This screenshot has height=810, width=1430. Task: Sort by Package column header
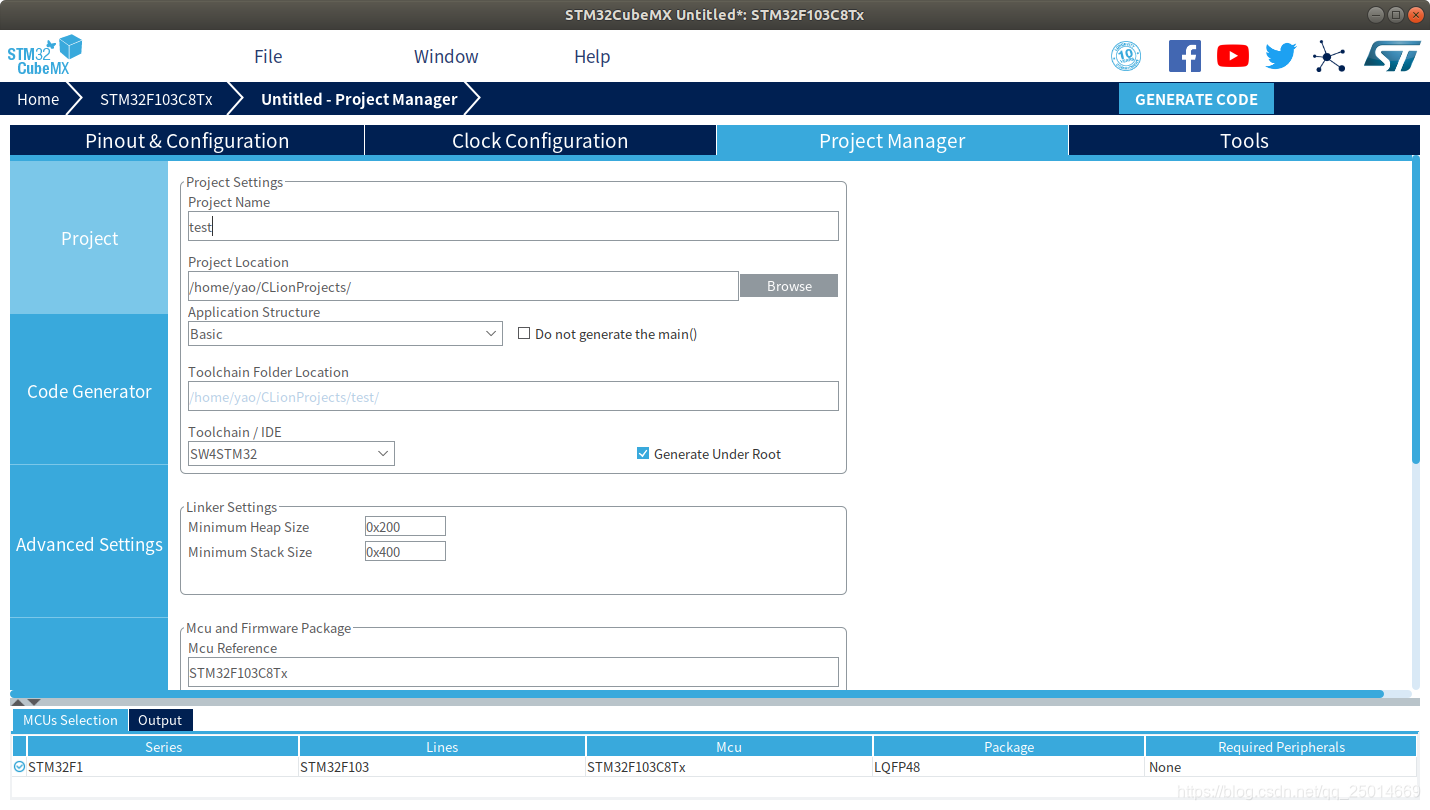click(1009, 746)
